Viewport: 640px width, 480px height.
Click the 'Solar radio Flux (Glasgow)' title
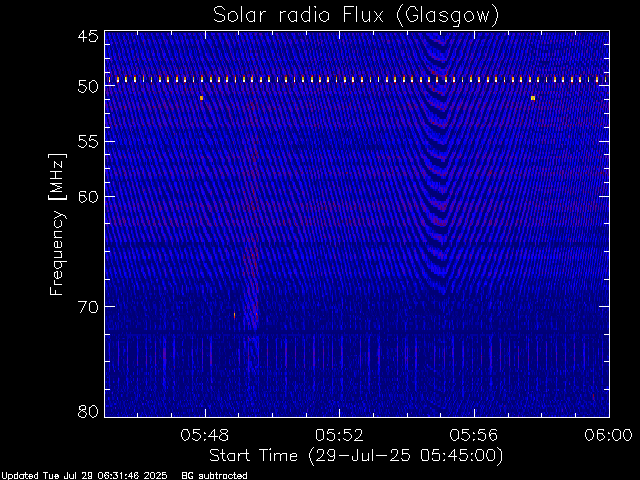click(356, 16)
